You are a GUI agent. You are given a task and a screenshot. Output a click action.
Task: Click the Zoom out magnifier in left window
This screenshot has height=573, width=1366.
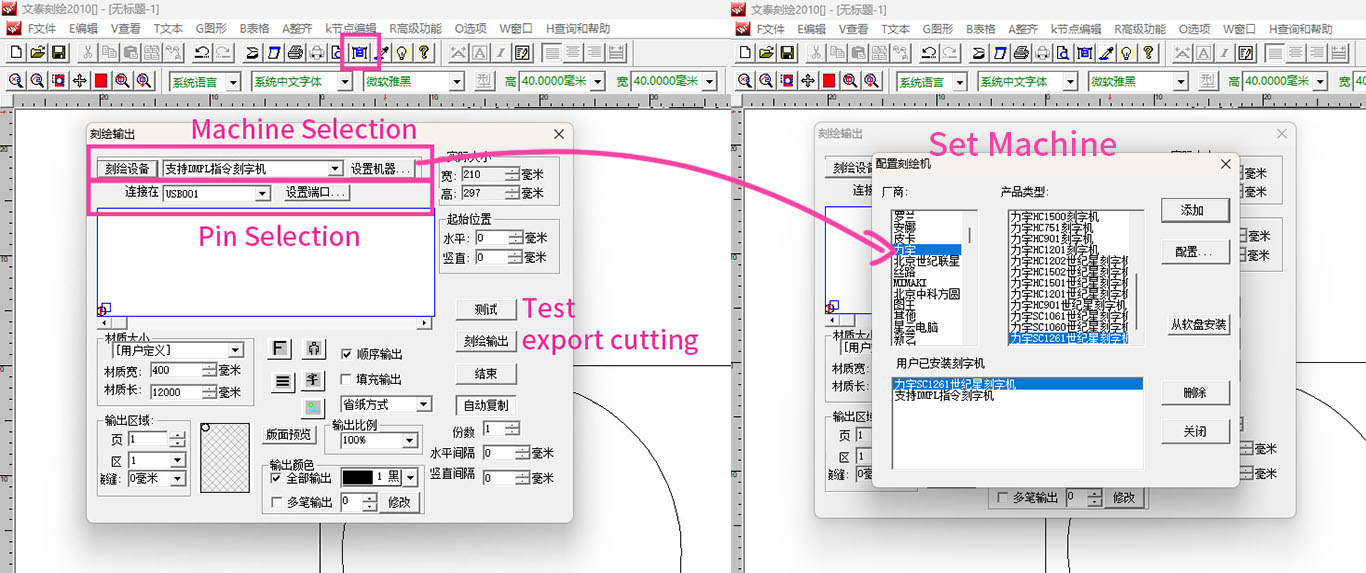point(37,81)
